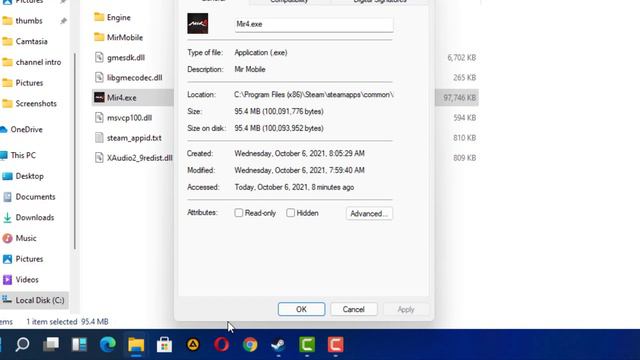
Task: Click the Mir4.exe file icon in list
Action: point(99,98)
